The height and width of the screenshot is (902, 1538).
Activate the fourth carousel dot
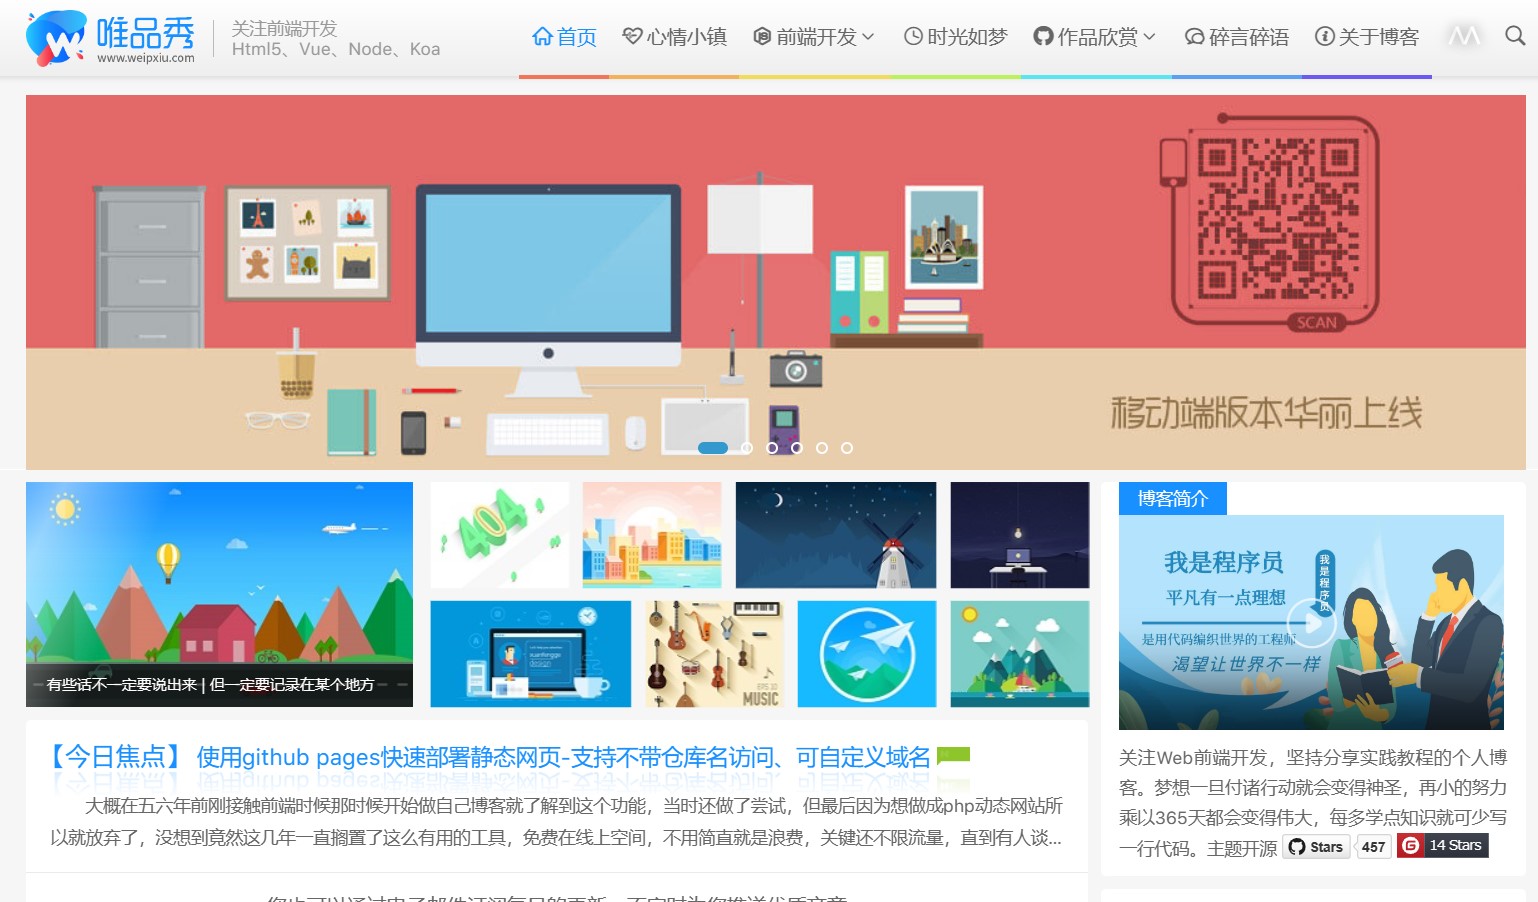(x=797, y=448)
